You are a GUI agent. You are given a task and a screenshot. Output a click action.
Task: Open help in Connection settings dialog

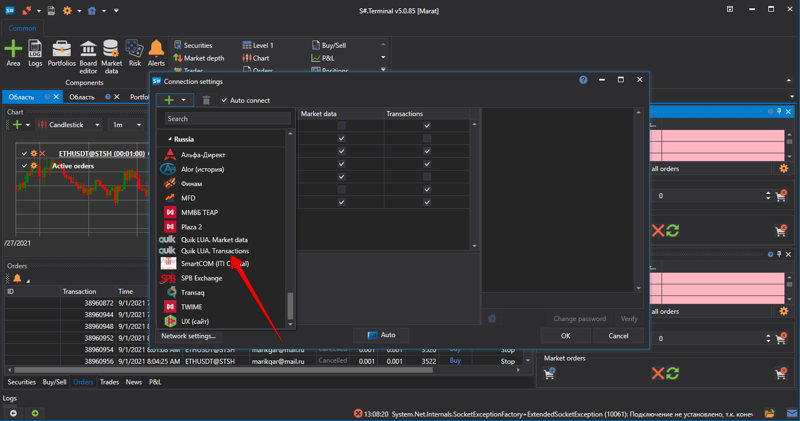pyautogui.click(x=583, y=80)
